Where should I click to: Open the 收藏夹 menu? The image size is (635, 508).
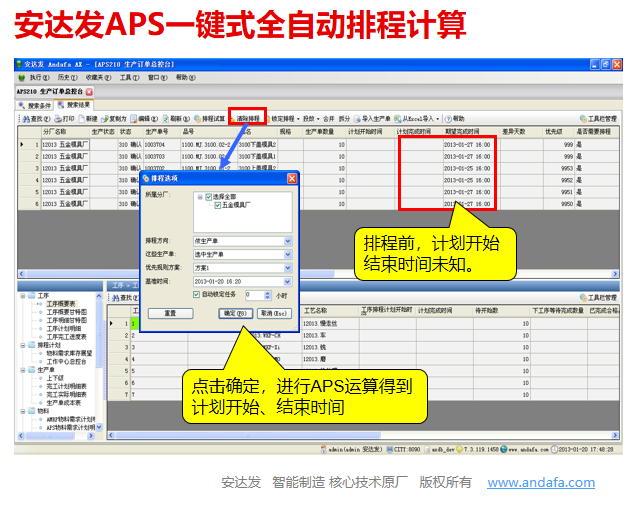point(98,77)
